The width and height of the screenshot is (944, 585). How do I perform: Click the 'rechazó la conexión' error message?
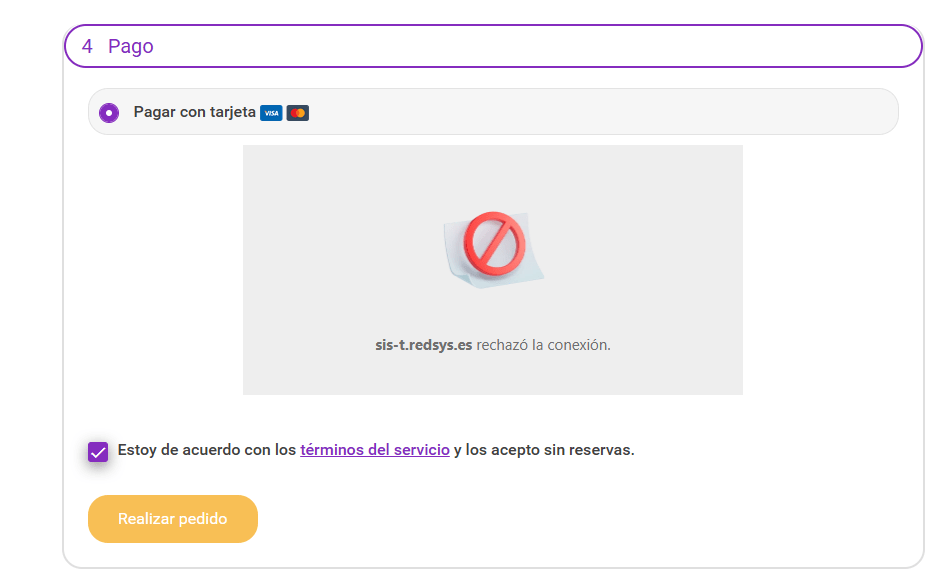pyautogui.click(x=543, y=345)
